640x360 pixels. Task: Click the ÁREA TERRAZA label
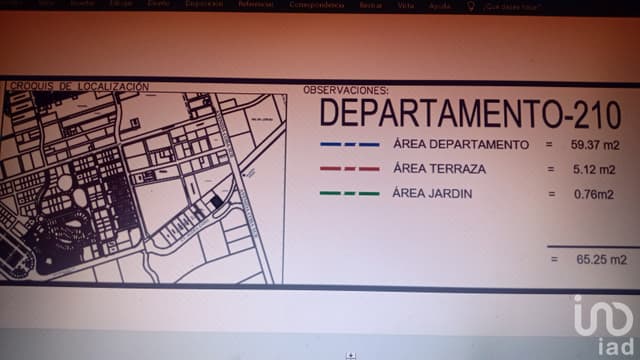tap(439, 169)
